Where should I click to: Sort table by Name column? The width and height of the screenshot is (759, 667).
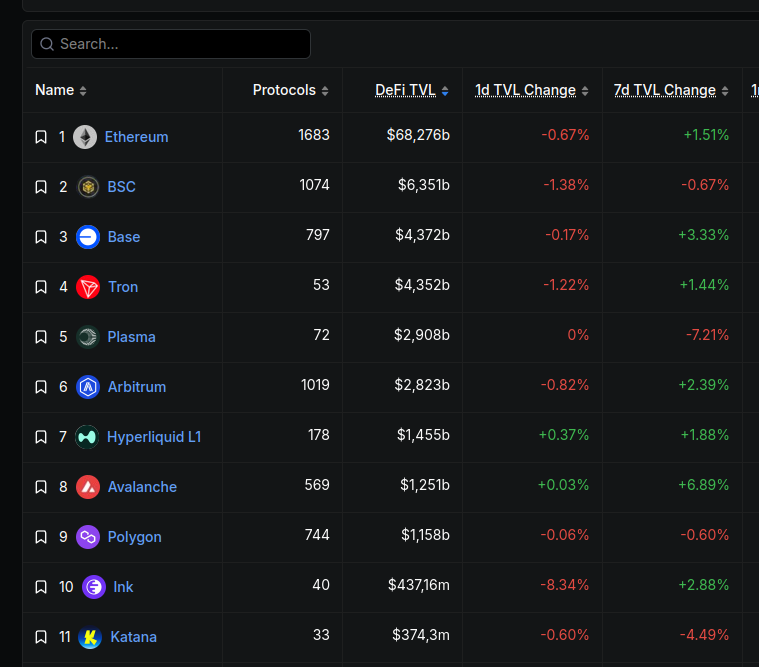pyautogui.click(x=61, y=91)
